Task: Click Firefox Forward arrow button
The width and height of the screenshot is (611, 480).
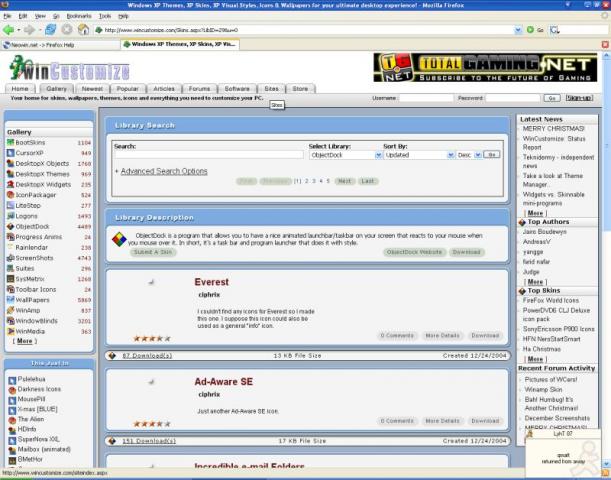Action: 29,30
